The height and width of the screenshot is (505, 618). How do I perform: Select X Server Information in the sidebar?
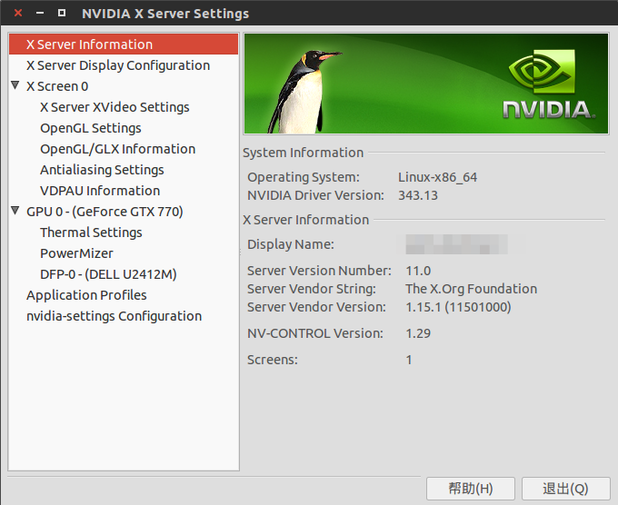click(89, 45)
